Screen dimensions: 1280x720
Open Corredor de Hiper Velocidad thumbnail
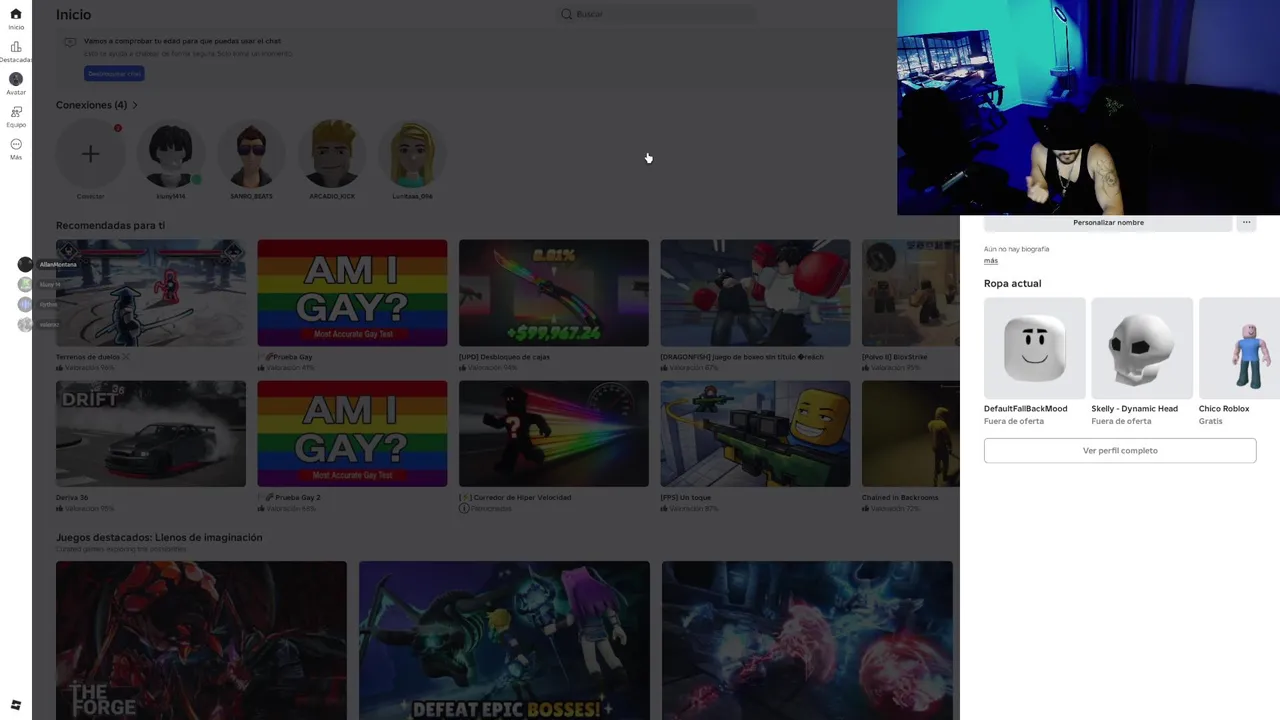click(x=554, y=434)
